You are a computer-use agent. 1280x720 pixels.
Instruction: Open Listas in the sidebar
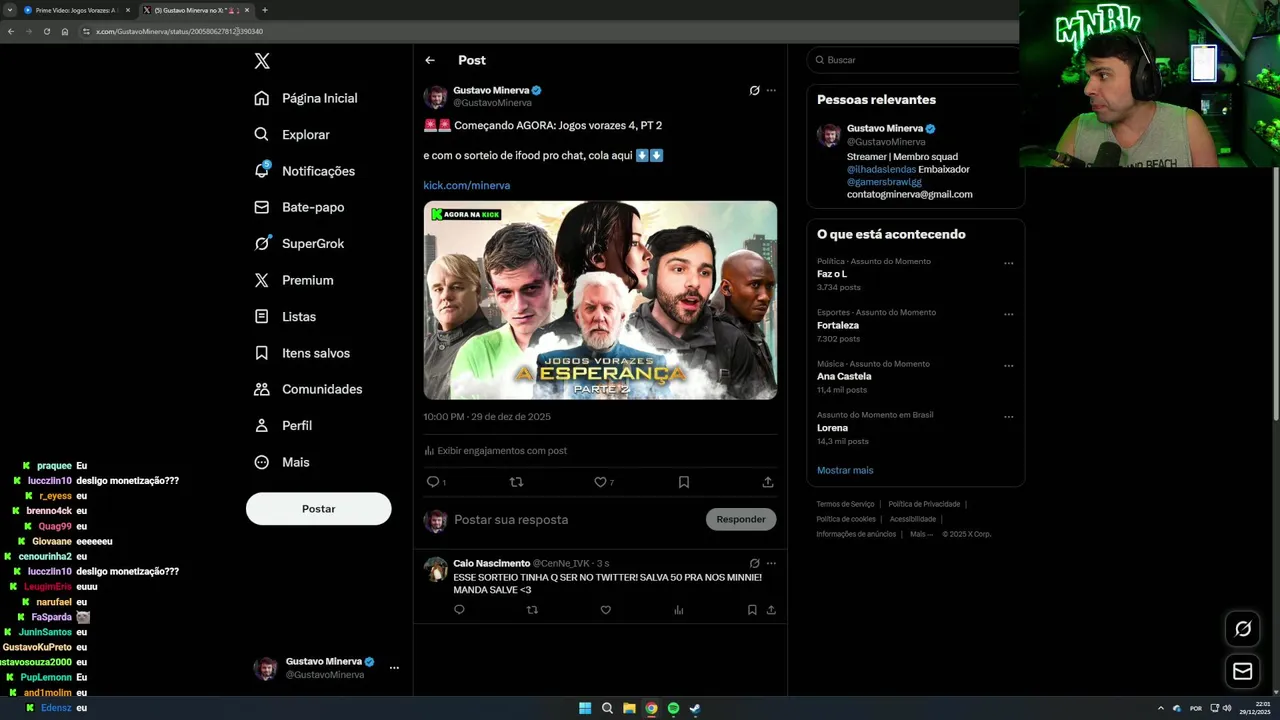tap(285, 316)
